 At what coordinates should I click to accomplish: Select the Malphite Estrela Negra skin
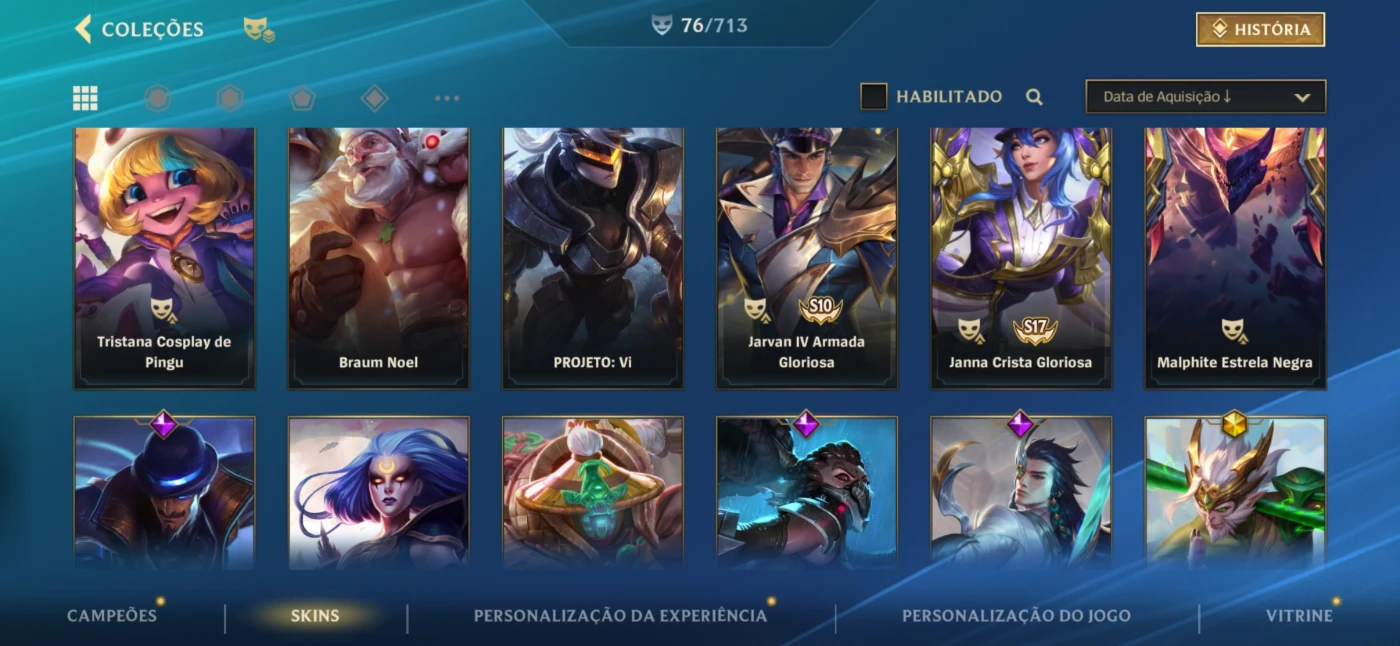tap(1235, 257)
